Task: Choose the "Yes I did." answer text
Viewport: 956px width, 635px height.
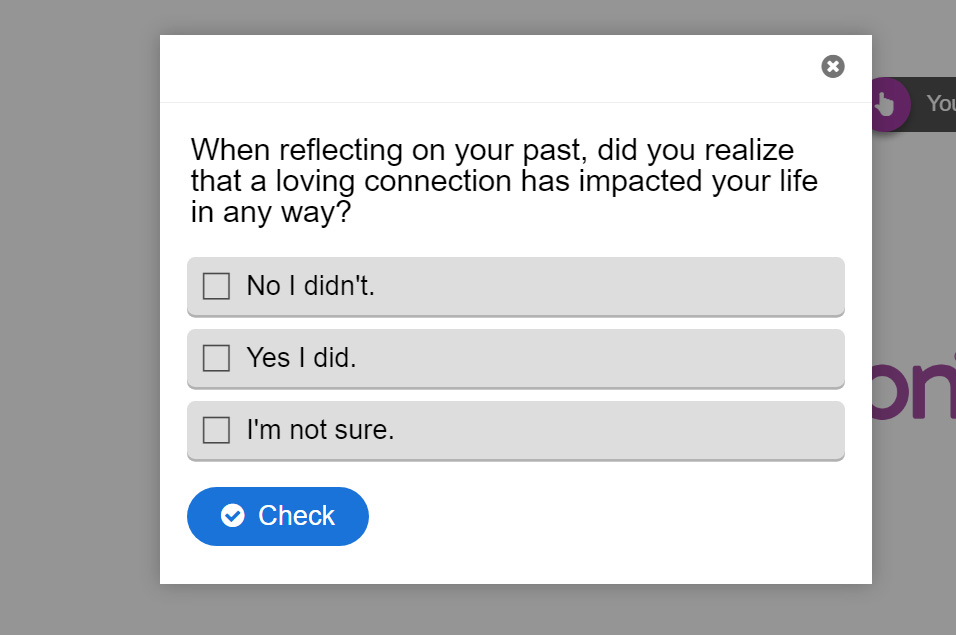Action: coord(301,358)
